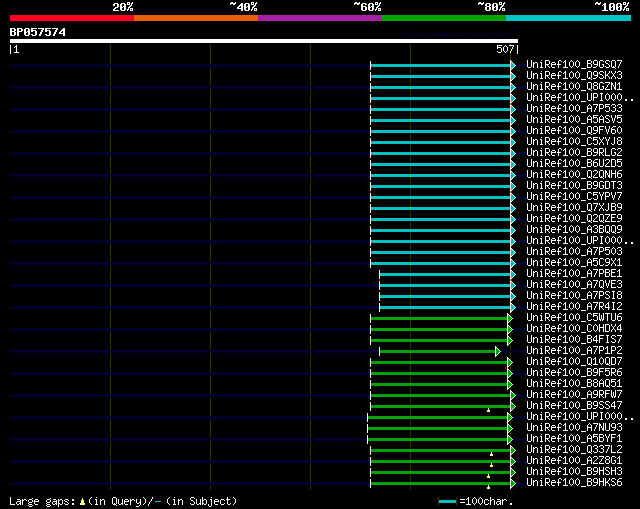Select the UniRef100_A2Z8G1 label
The height and width of the screenshot is (509, 640).
coord(574,461)
